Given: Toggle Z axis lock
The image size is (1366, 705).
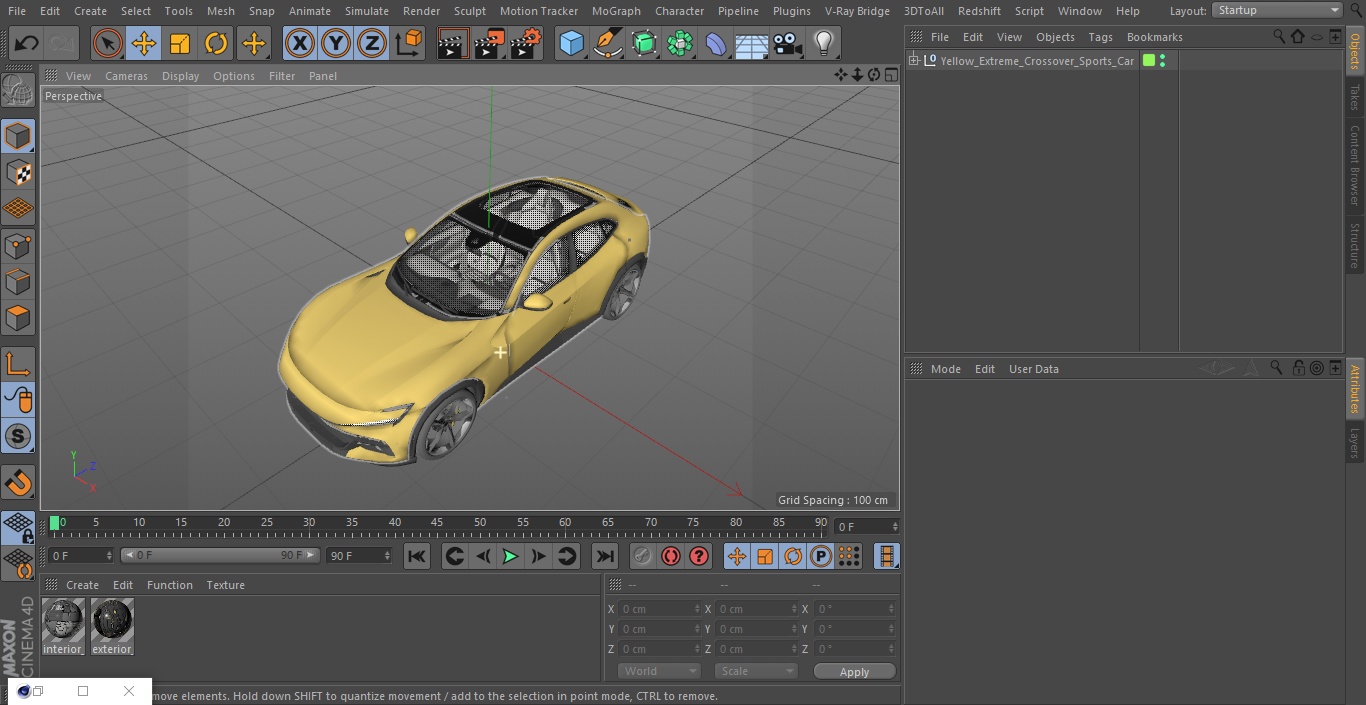Looking at the screenshot, I should [x=371, y=43].
